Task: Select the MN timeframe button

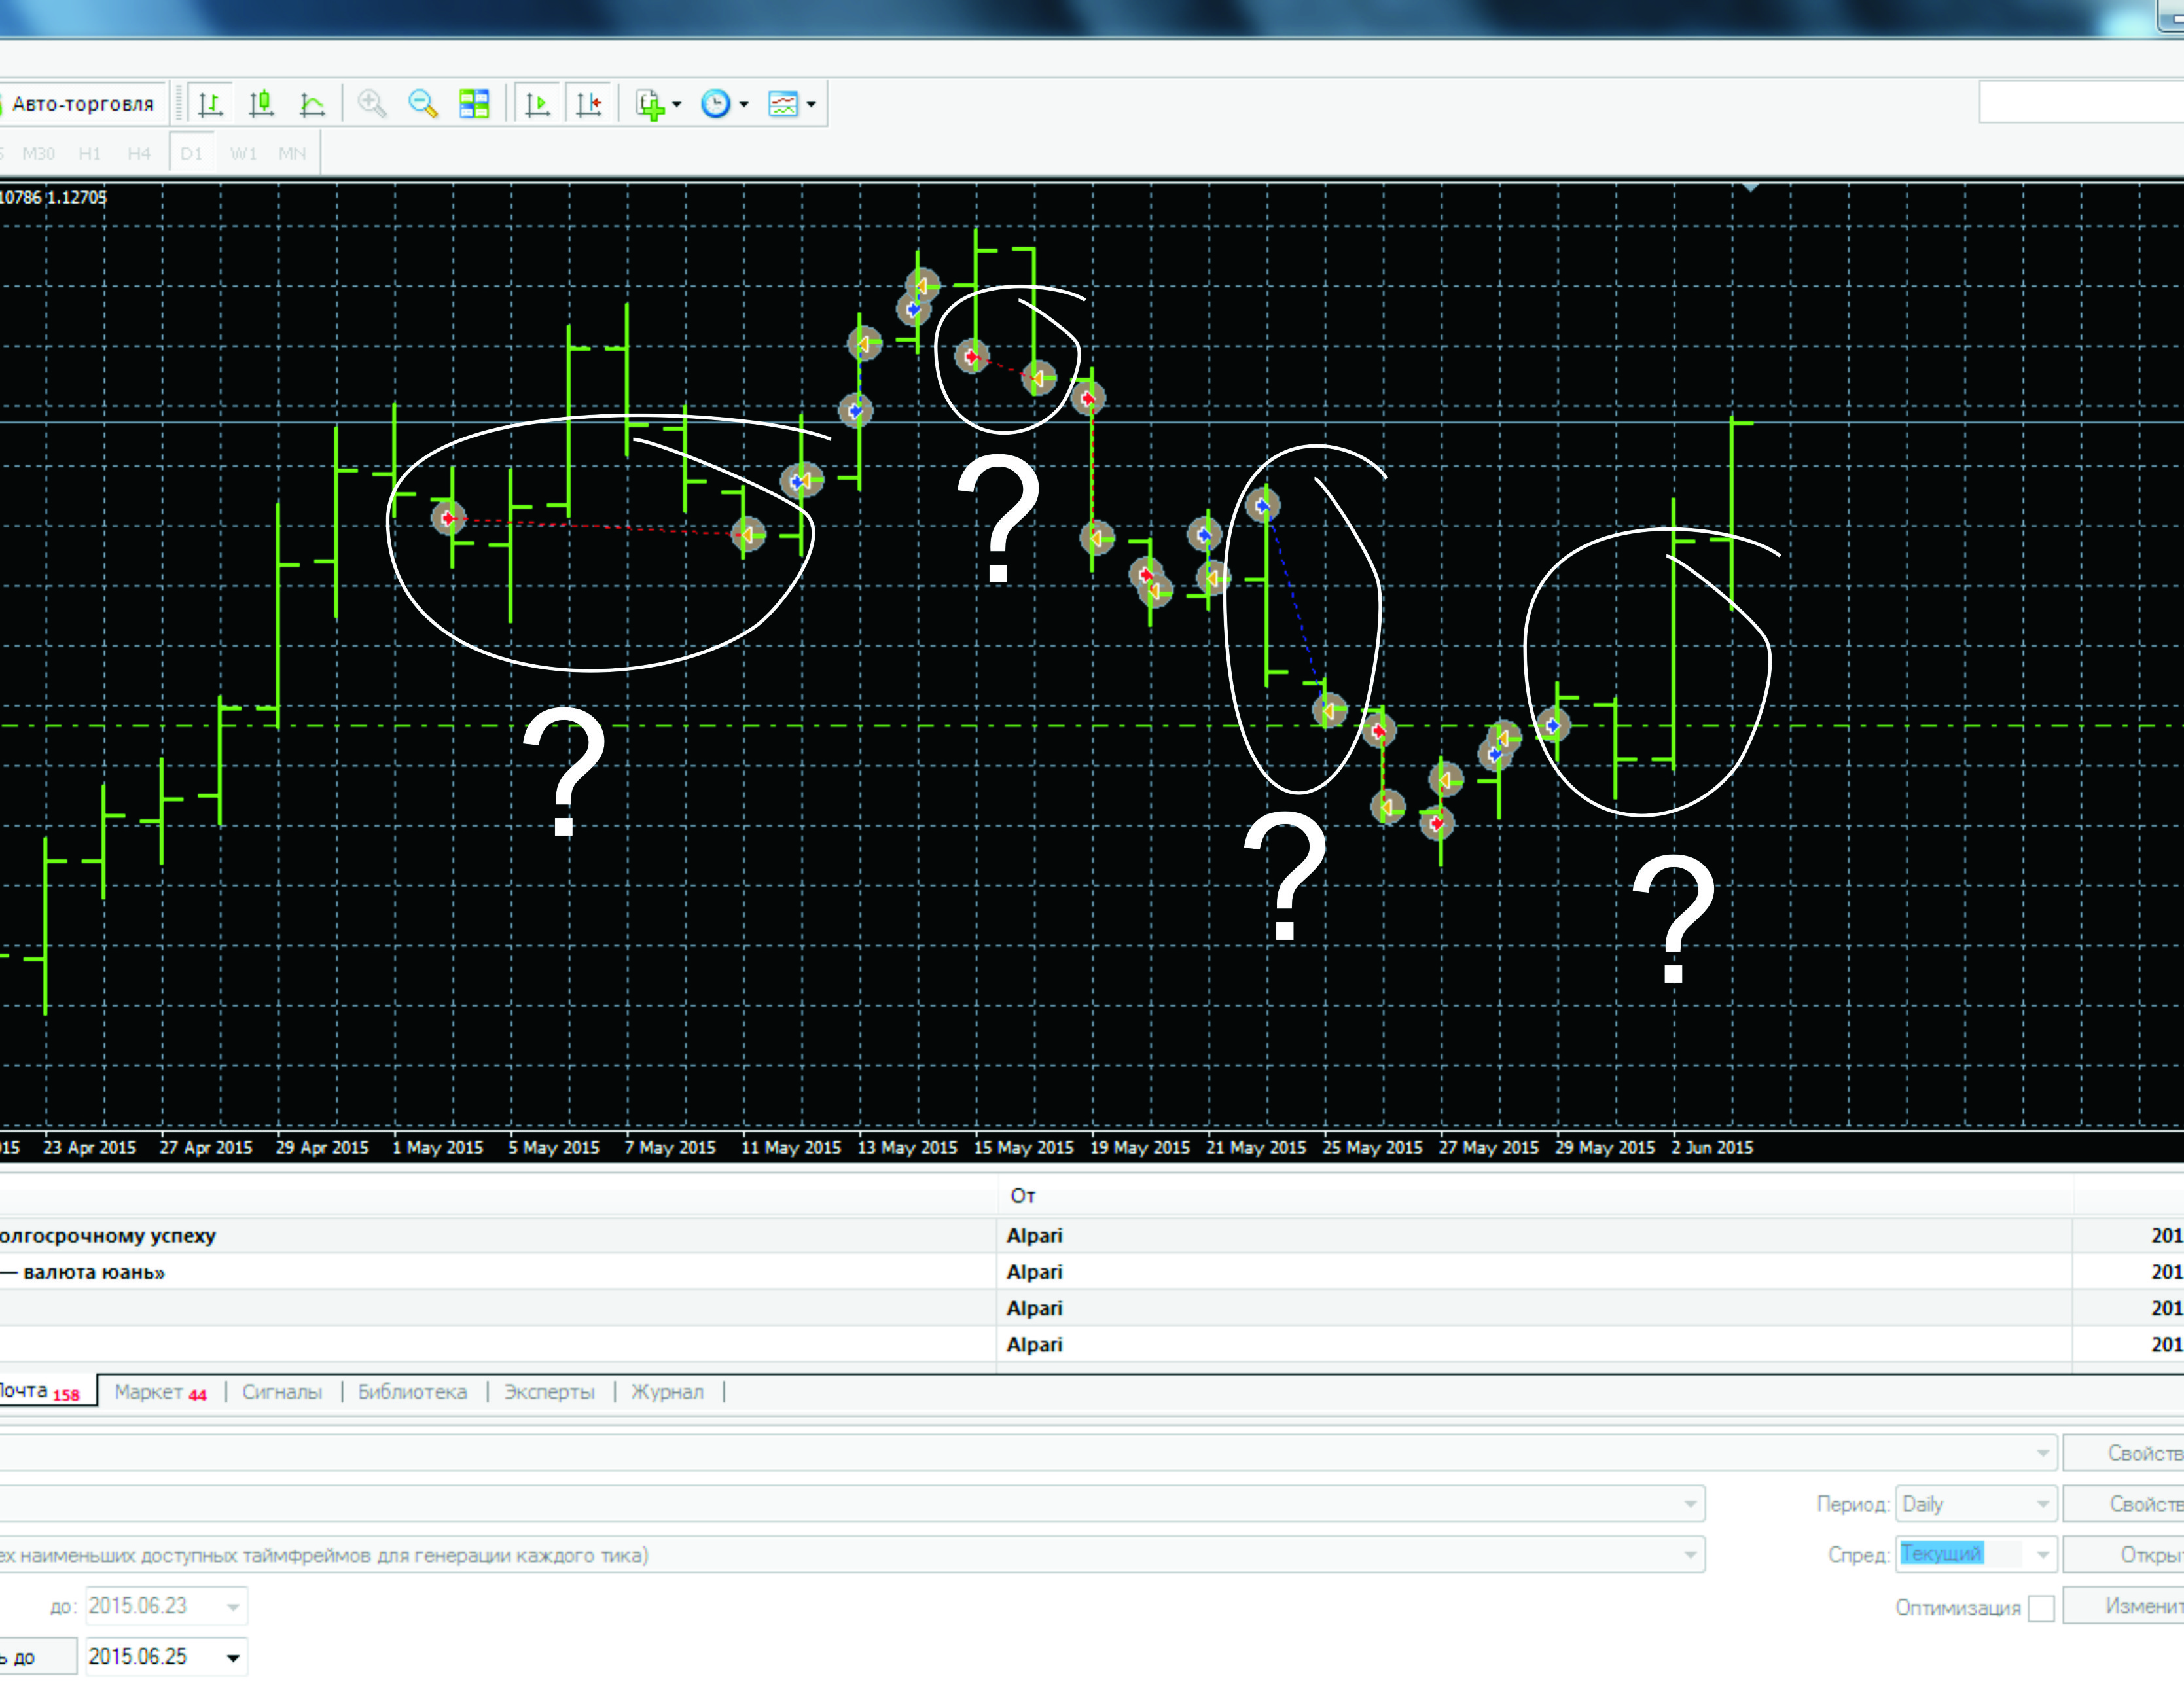Action: pyautogui.click(x=292, y=154)
